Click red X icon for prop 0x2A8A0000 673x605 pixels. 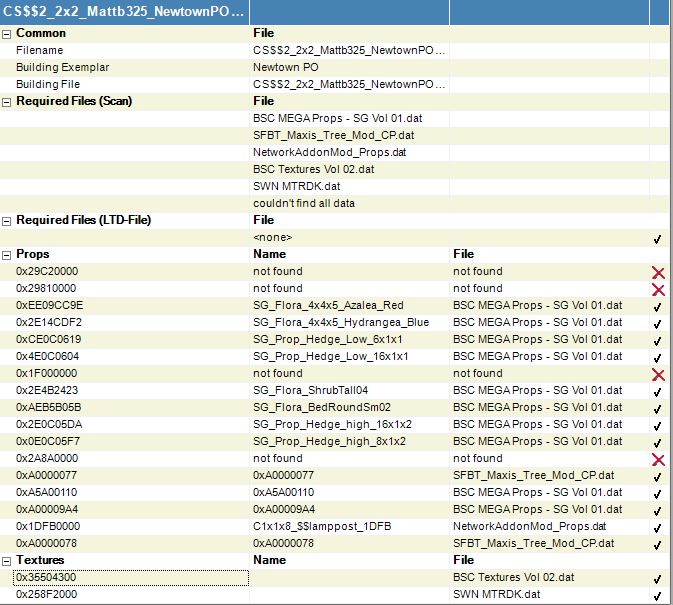[658, 460]
